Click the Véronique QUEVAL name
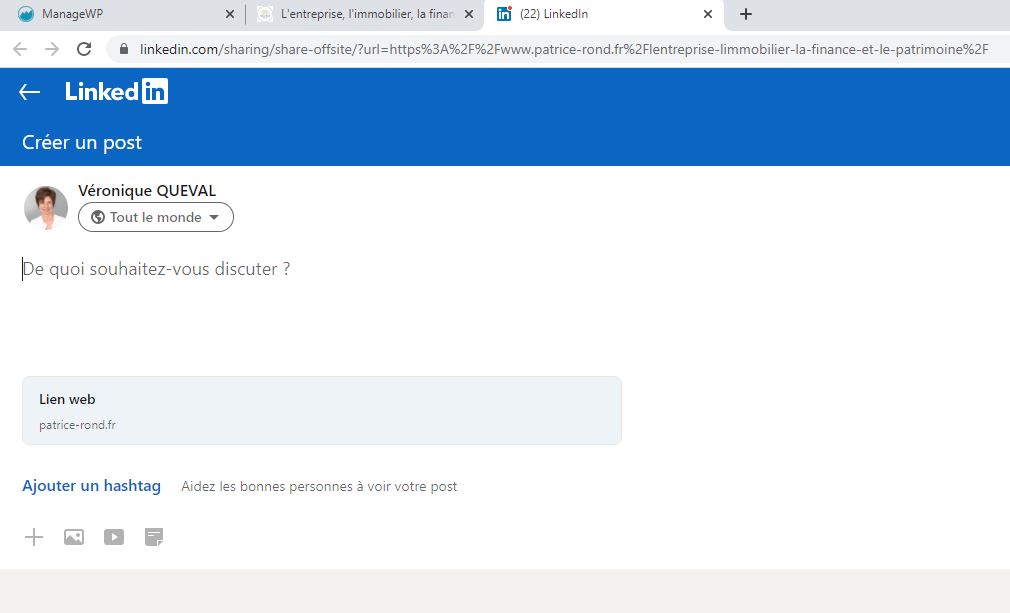 pyautogui.click(x=147, y=191)
